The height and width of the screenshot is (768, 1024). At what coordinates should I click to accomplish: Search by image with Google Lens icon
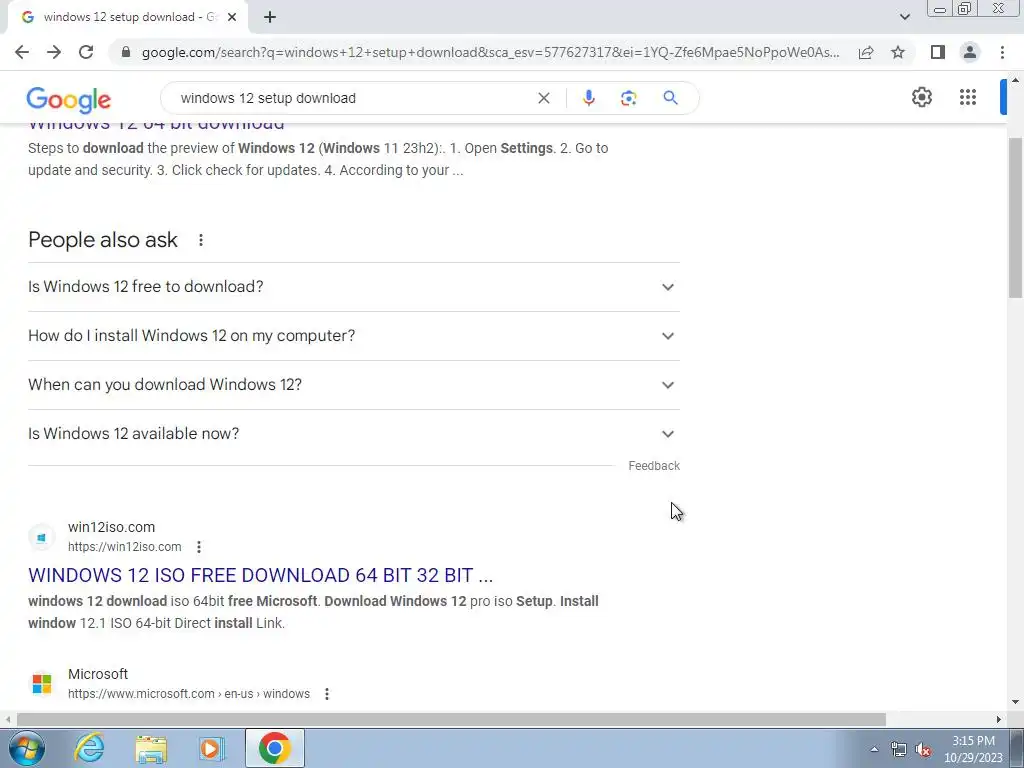[x=628, y=98]
